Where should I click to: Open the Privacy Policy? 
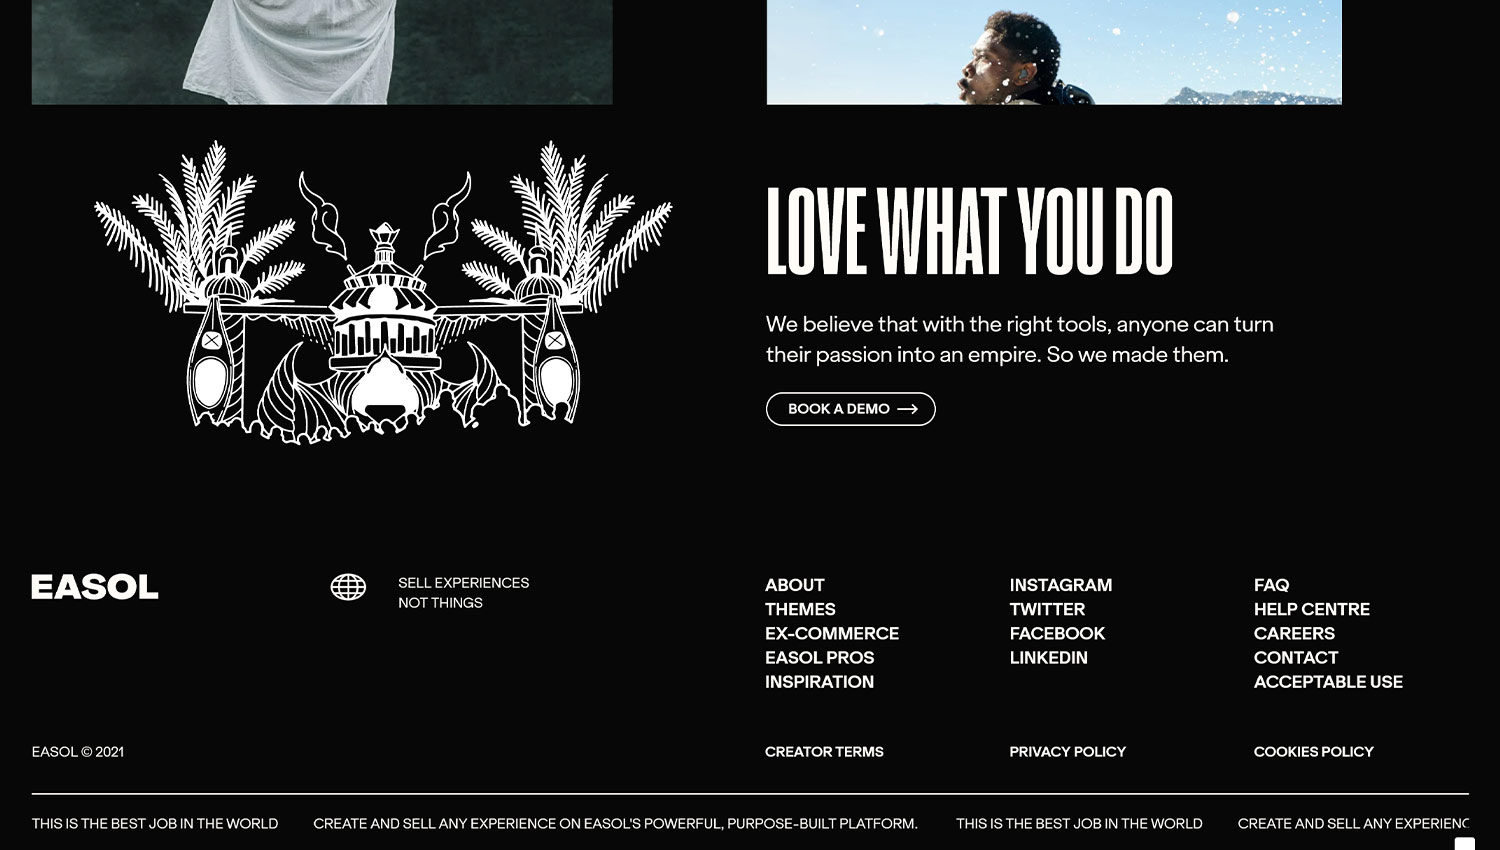[1068, 752]
